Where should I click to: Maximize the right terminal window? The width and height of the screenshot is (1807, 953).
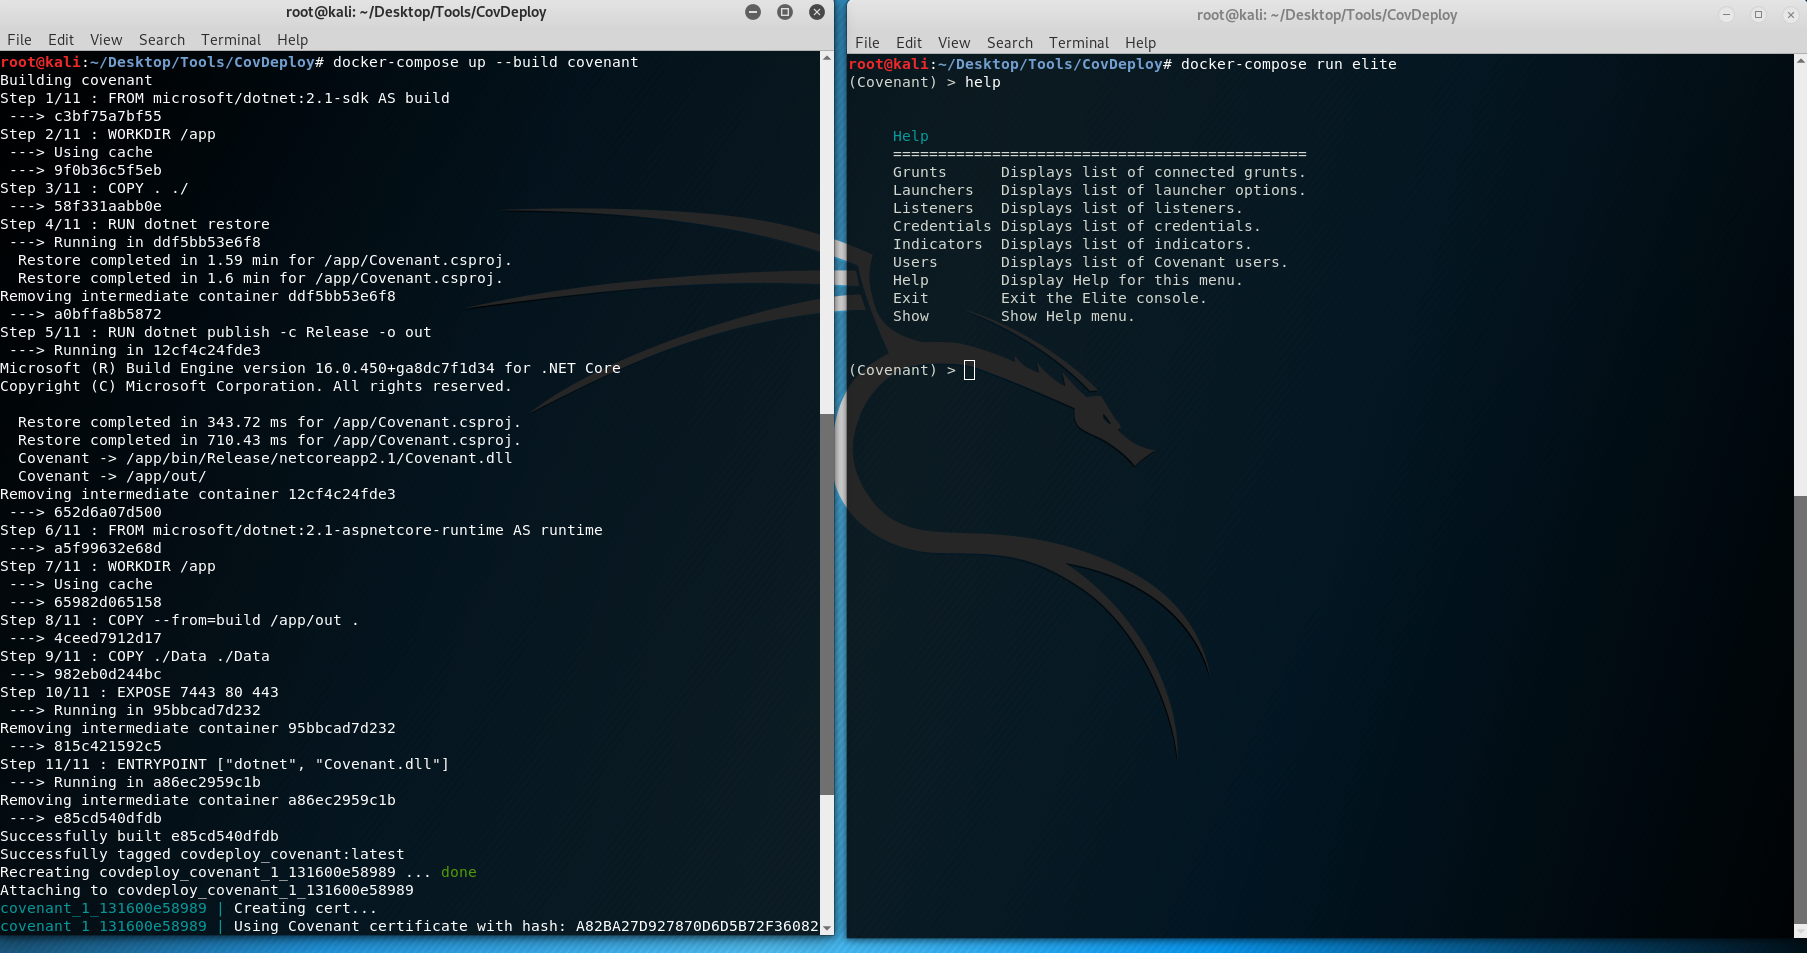(1758, 15)
